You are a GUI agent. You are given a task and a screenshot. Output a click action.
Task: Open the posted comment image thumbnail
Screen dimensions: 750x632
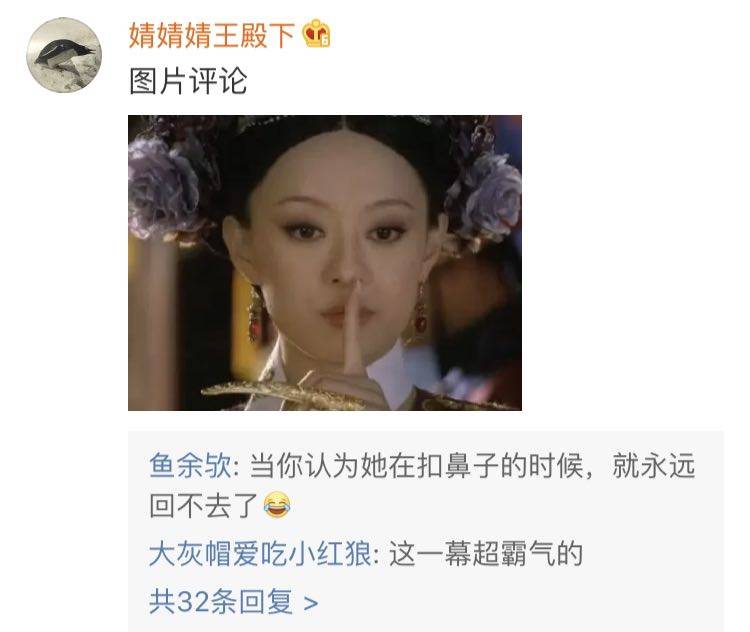(x=325, y=263)
